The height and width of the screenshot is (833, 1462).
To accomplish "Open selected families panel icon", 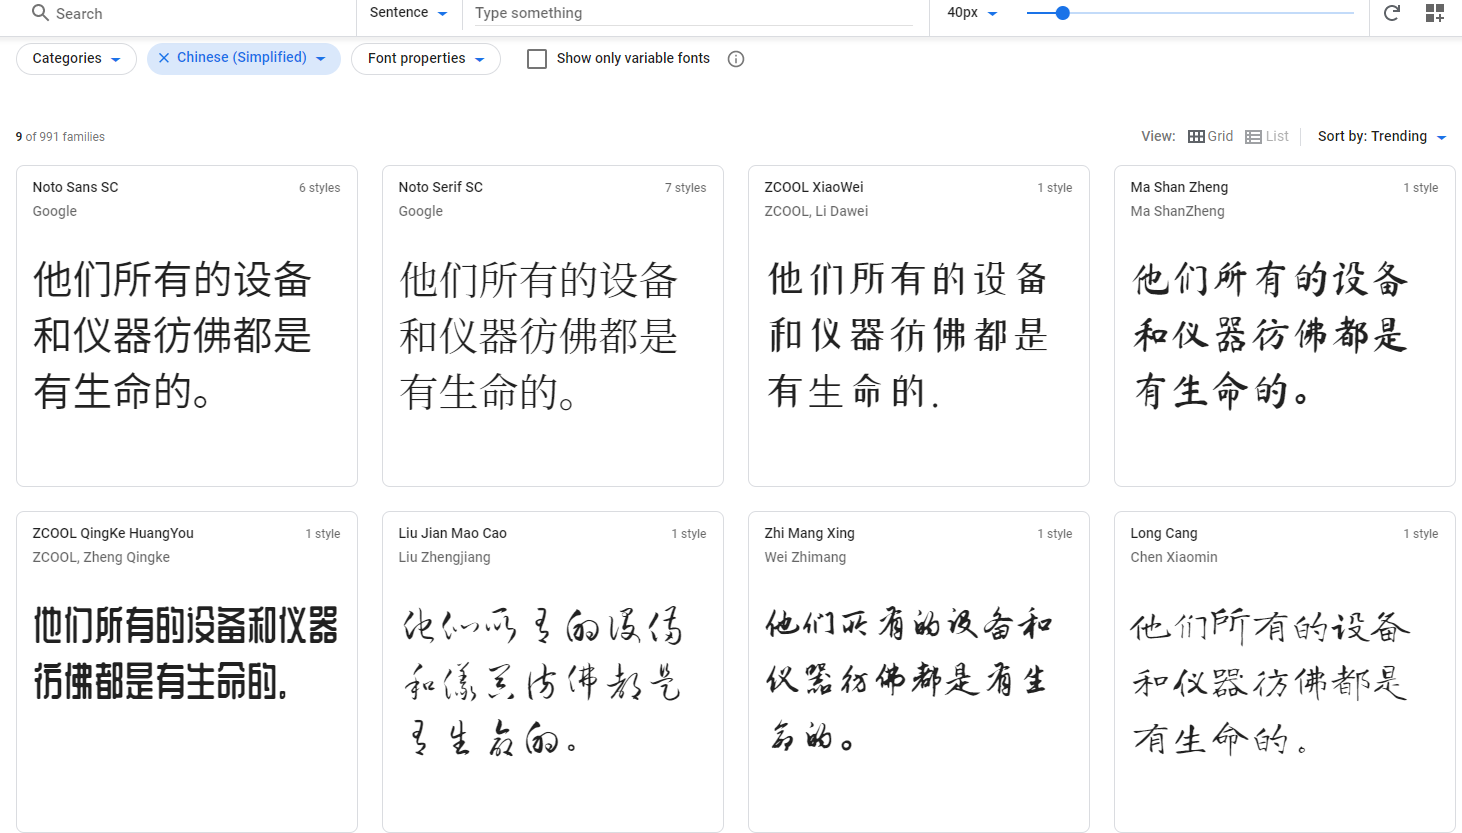I will (1435, 13).
